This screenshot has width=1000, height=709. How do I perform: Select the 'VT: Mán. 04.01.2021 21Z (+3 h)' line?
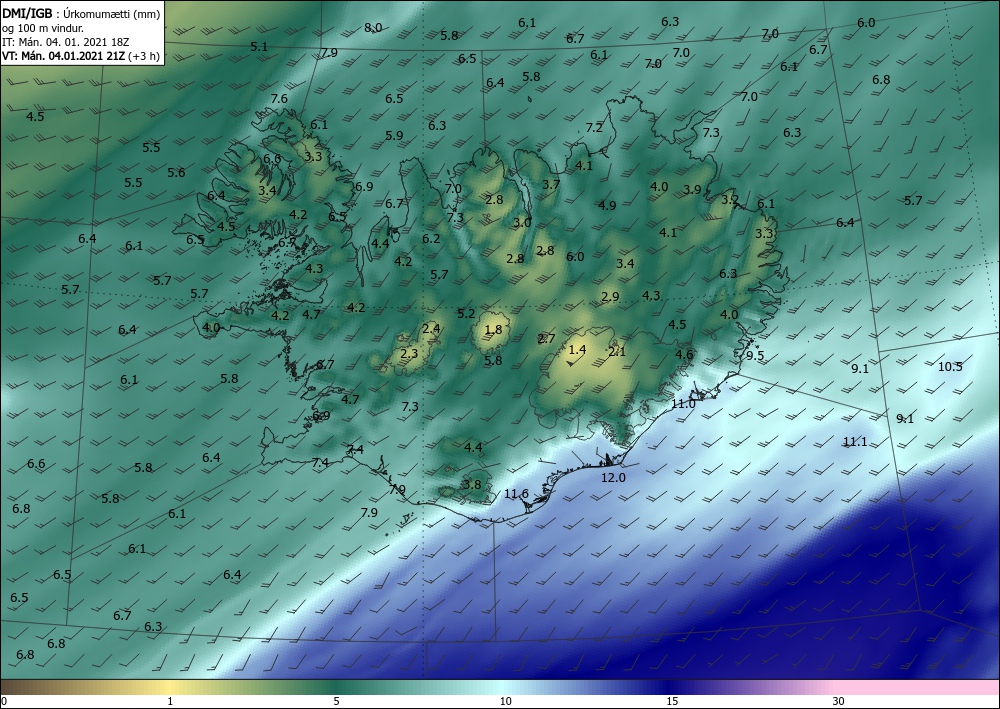(x=81, y=56)
